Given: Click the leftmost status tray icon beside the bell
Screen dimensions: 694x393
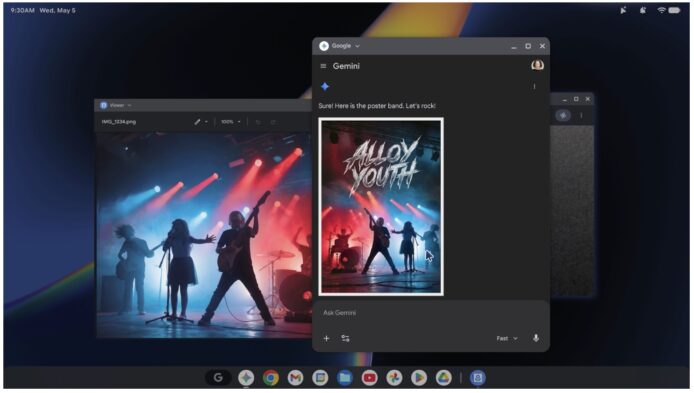Looking at the screenshot, I should pyautogui.click(x=624, y=10).
